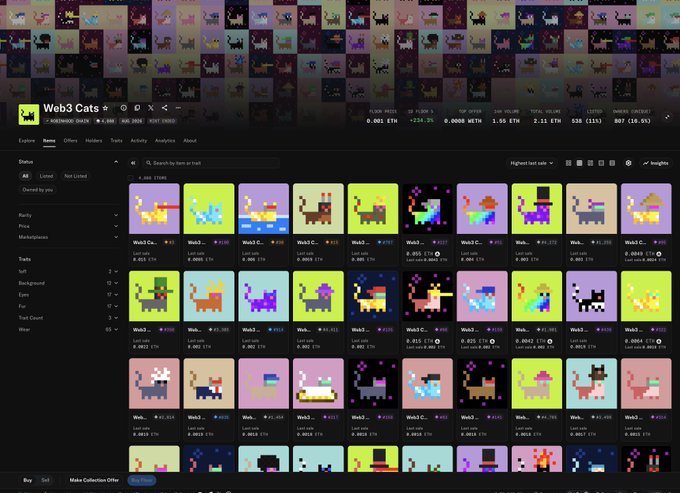Screen dimensions: 680x493
Task: Collapse the Status filter section
Action: [116, 162]
